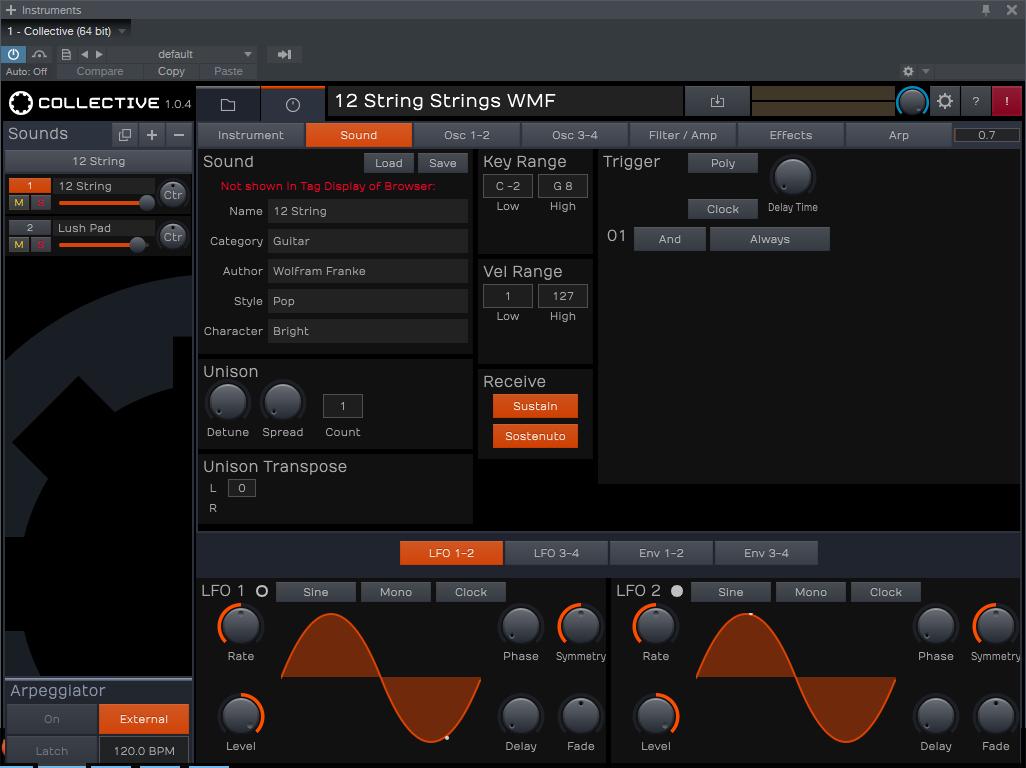
Task: Toggle Sustain receive button
Action: (535, 406)
